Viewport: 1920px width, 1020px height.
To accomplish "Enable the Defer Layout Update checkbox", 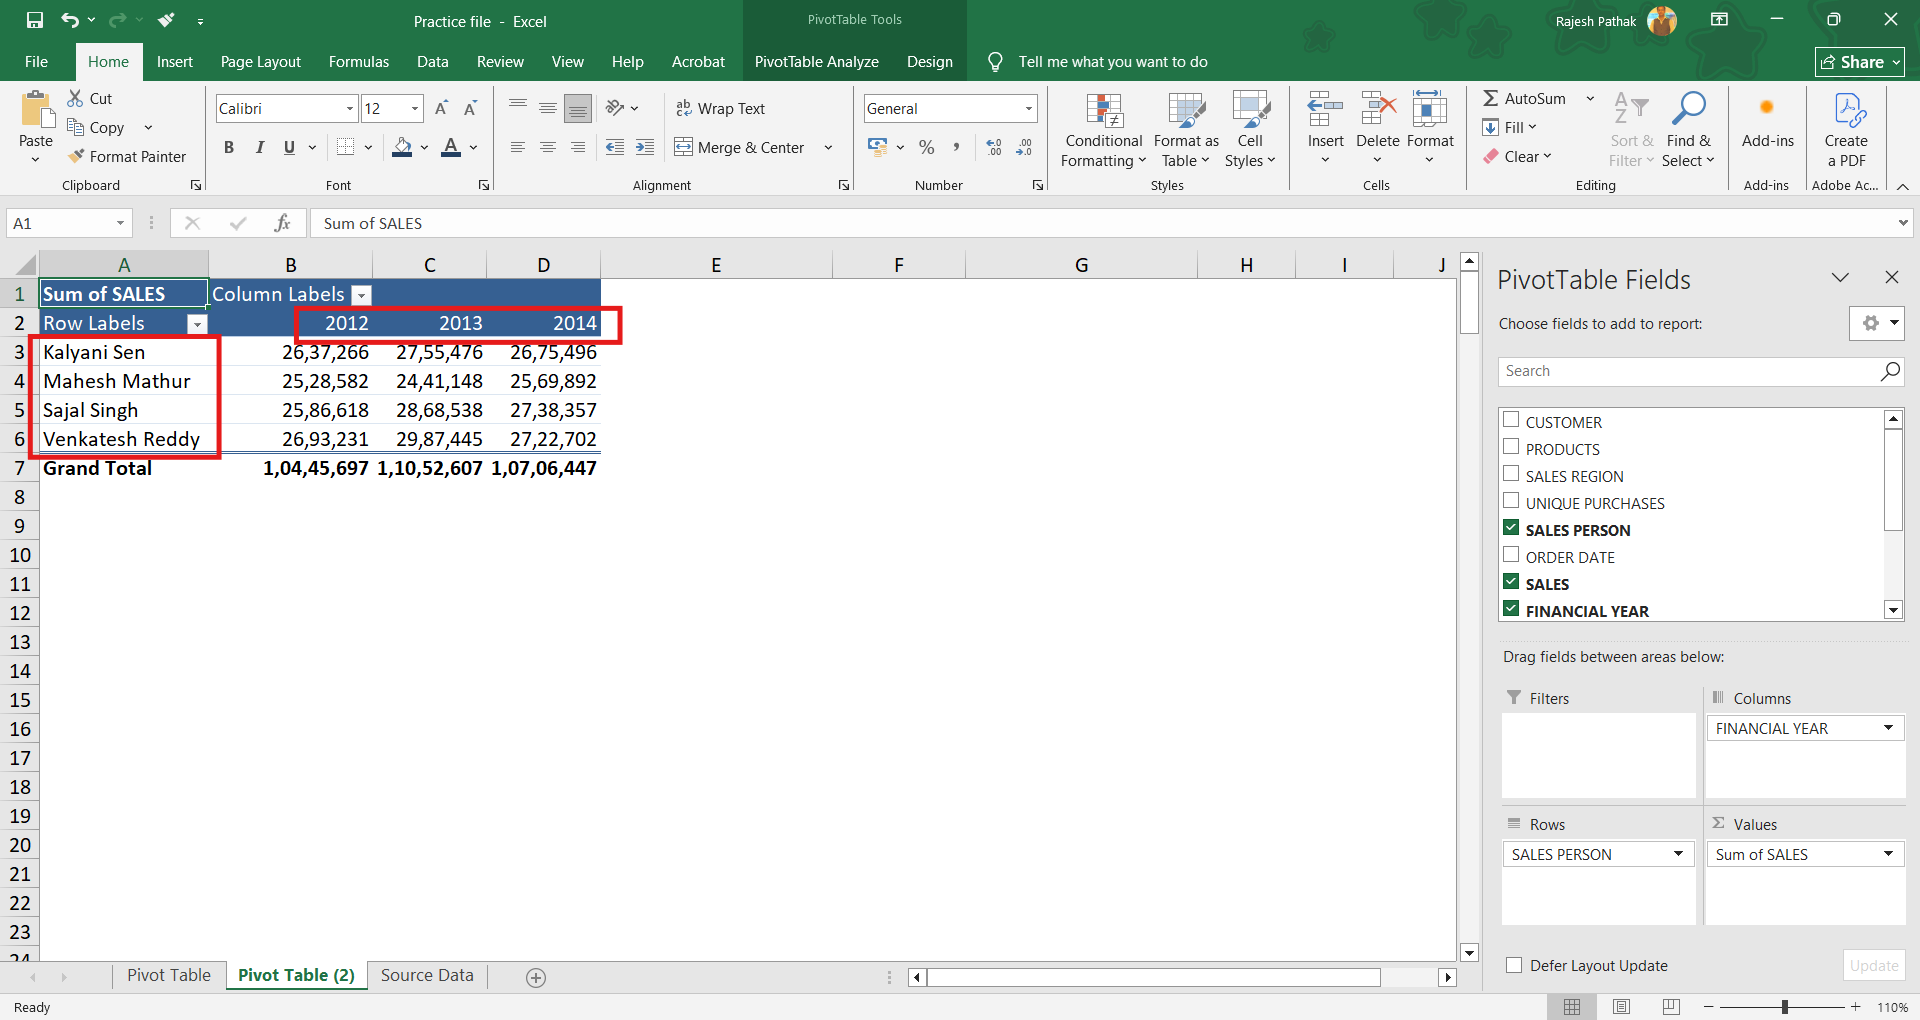I will (x=1514, y=965).
